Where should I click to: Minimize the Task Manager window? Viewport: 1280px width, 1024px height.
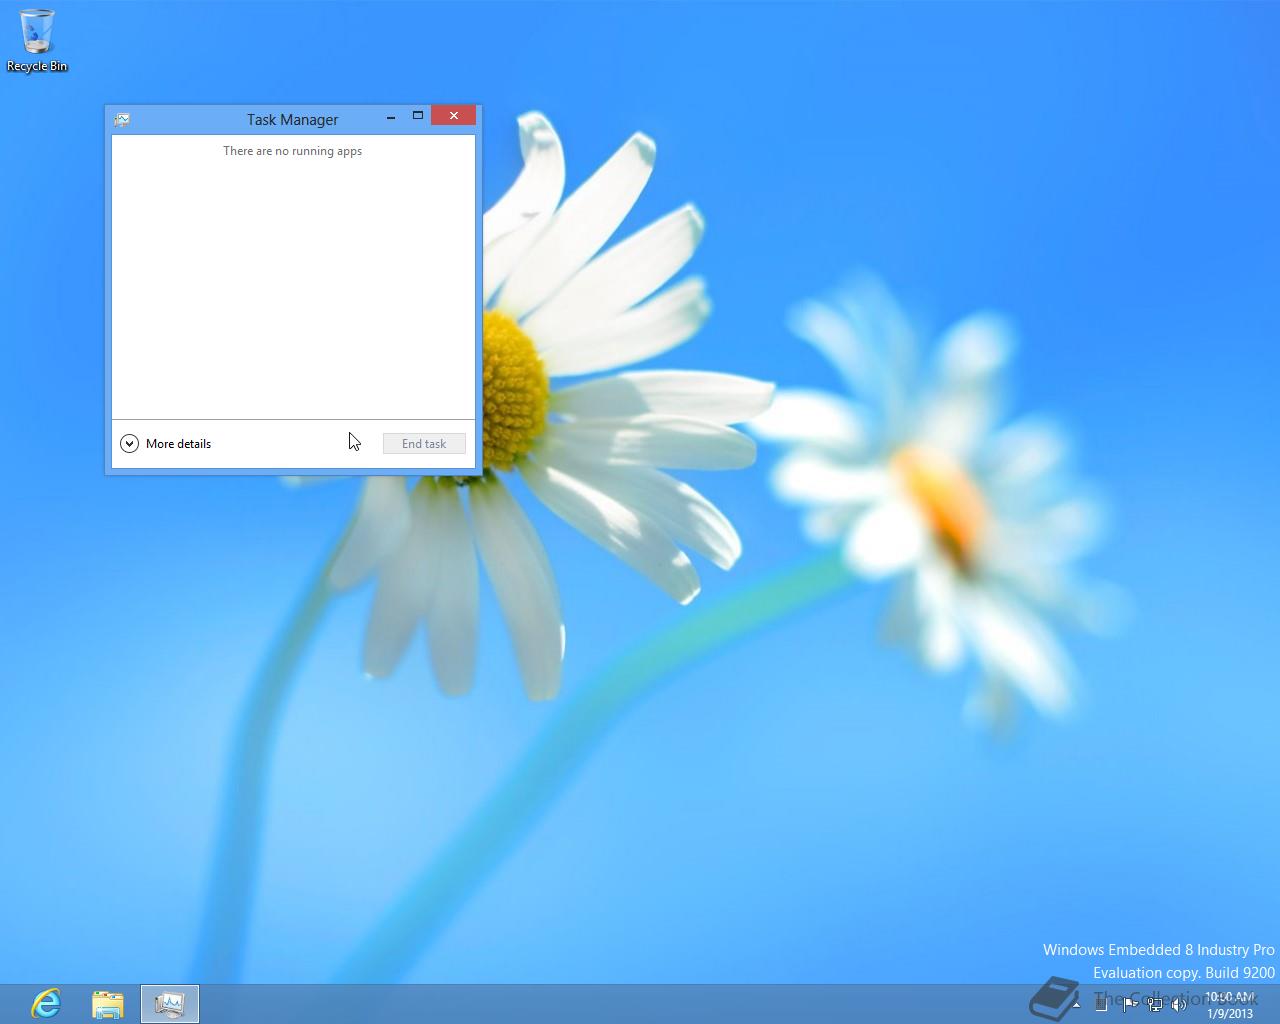[390, 117]
